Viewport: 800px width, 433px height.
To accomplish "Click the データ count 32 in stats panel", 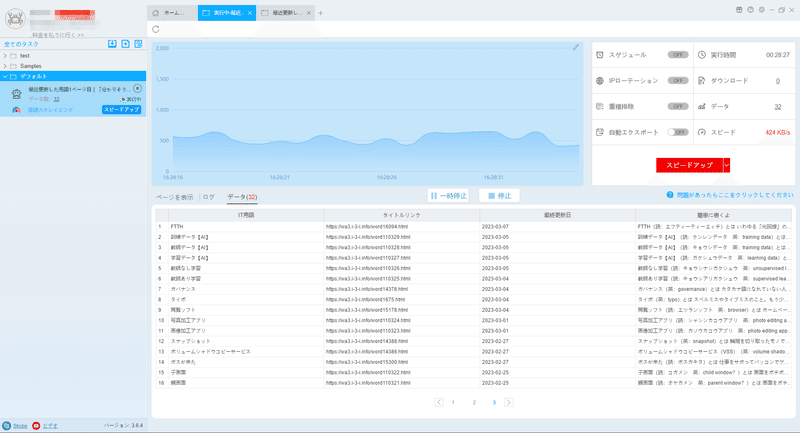I will click(x=778, y=107).
